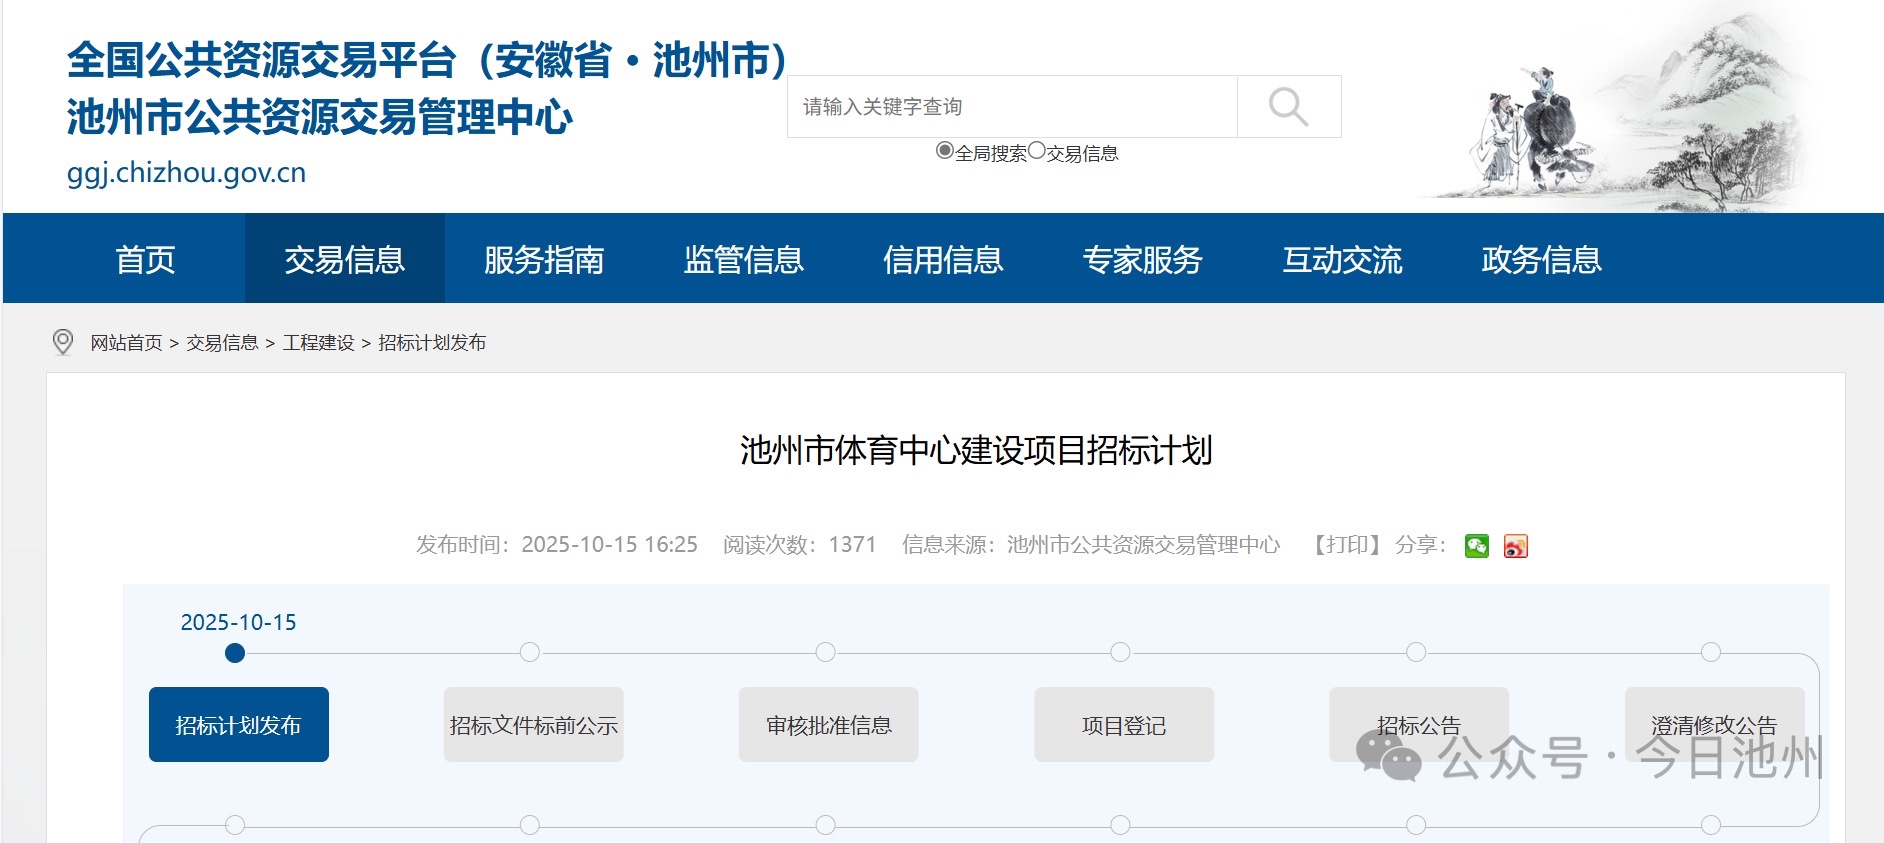The width and height of the screenshot is (1884, 843).
Task: Click the magnifier search icon
Action: tap(1288, 107)
